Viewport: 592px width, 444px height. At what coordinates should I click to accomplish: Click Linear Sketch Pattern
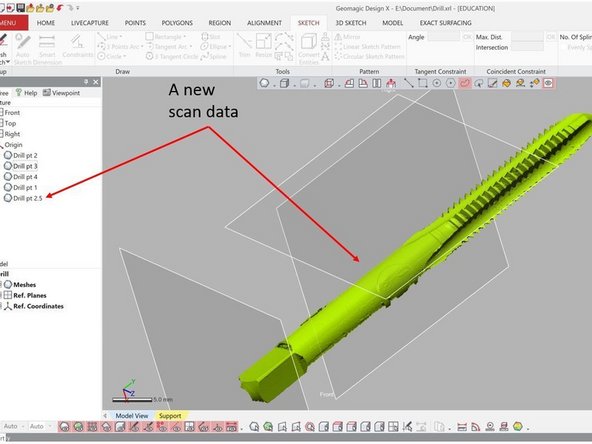[x=367, y=46]
